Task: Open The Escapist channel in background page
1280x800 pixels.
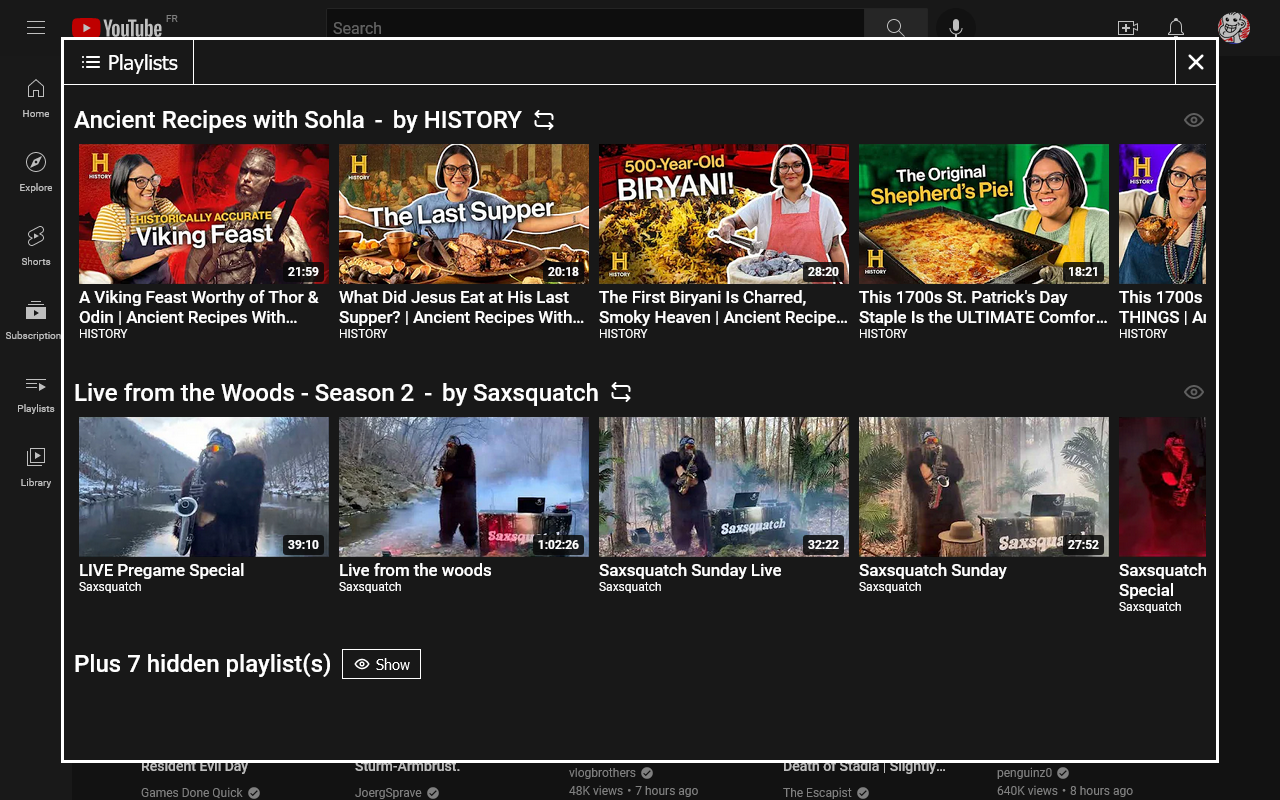Action: [817, 792]
